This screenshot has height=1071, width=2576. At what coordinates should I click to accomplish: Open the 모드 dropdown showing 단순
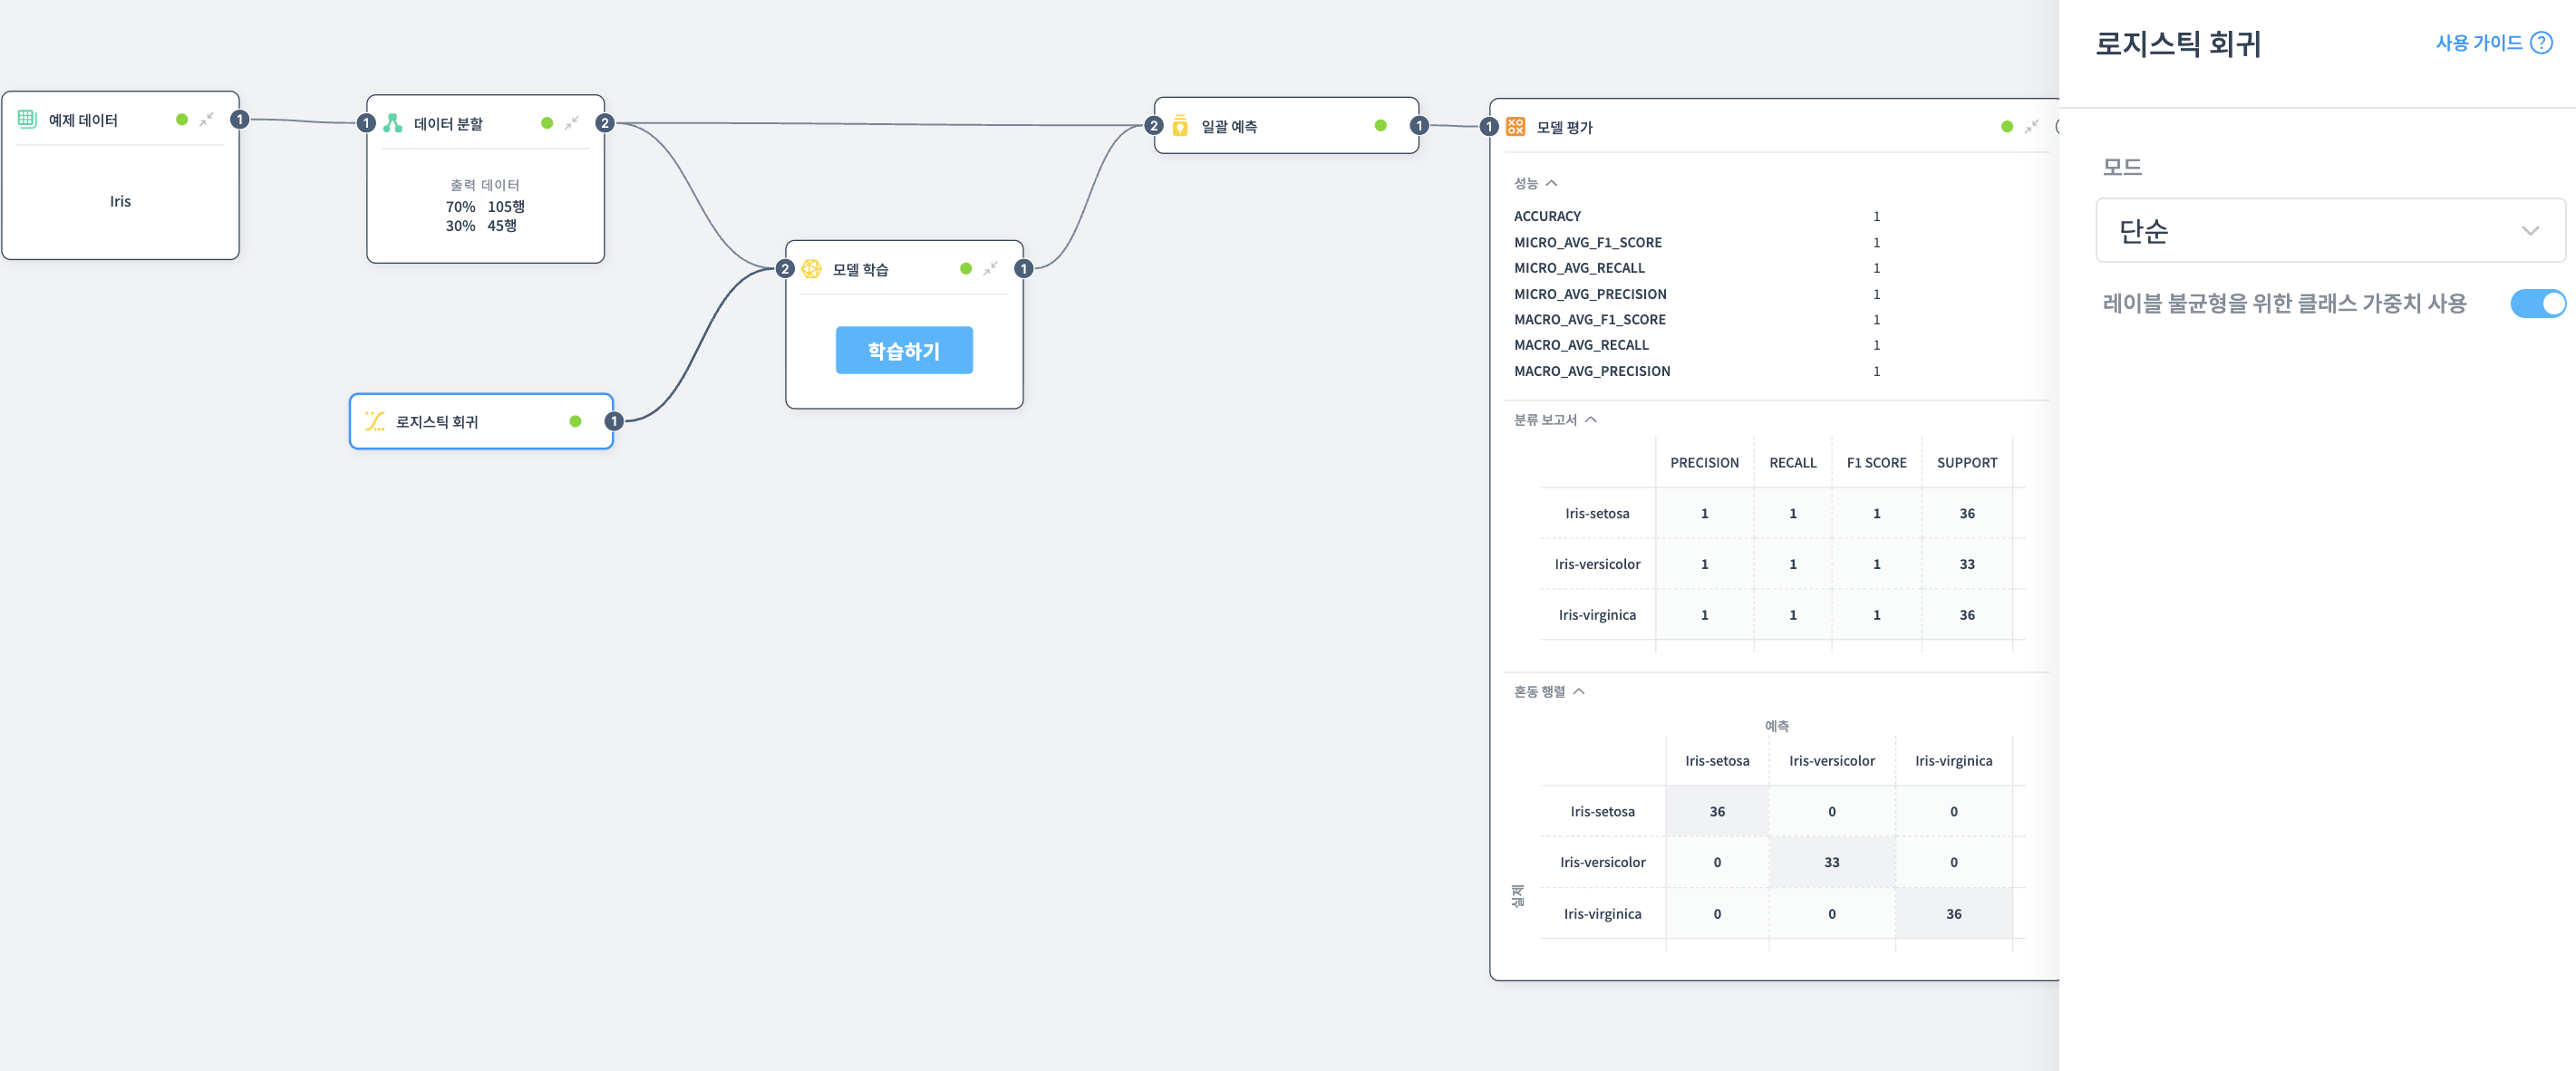click(x=2329, y=231)
